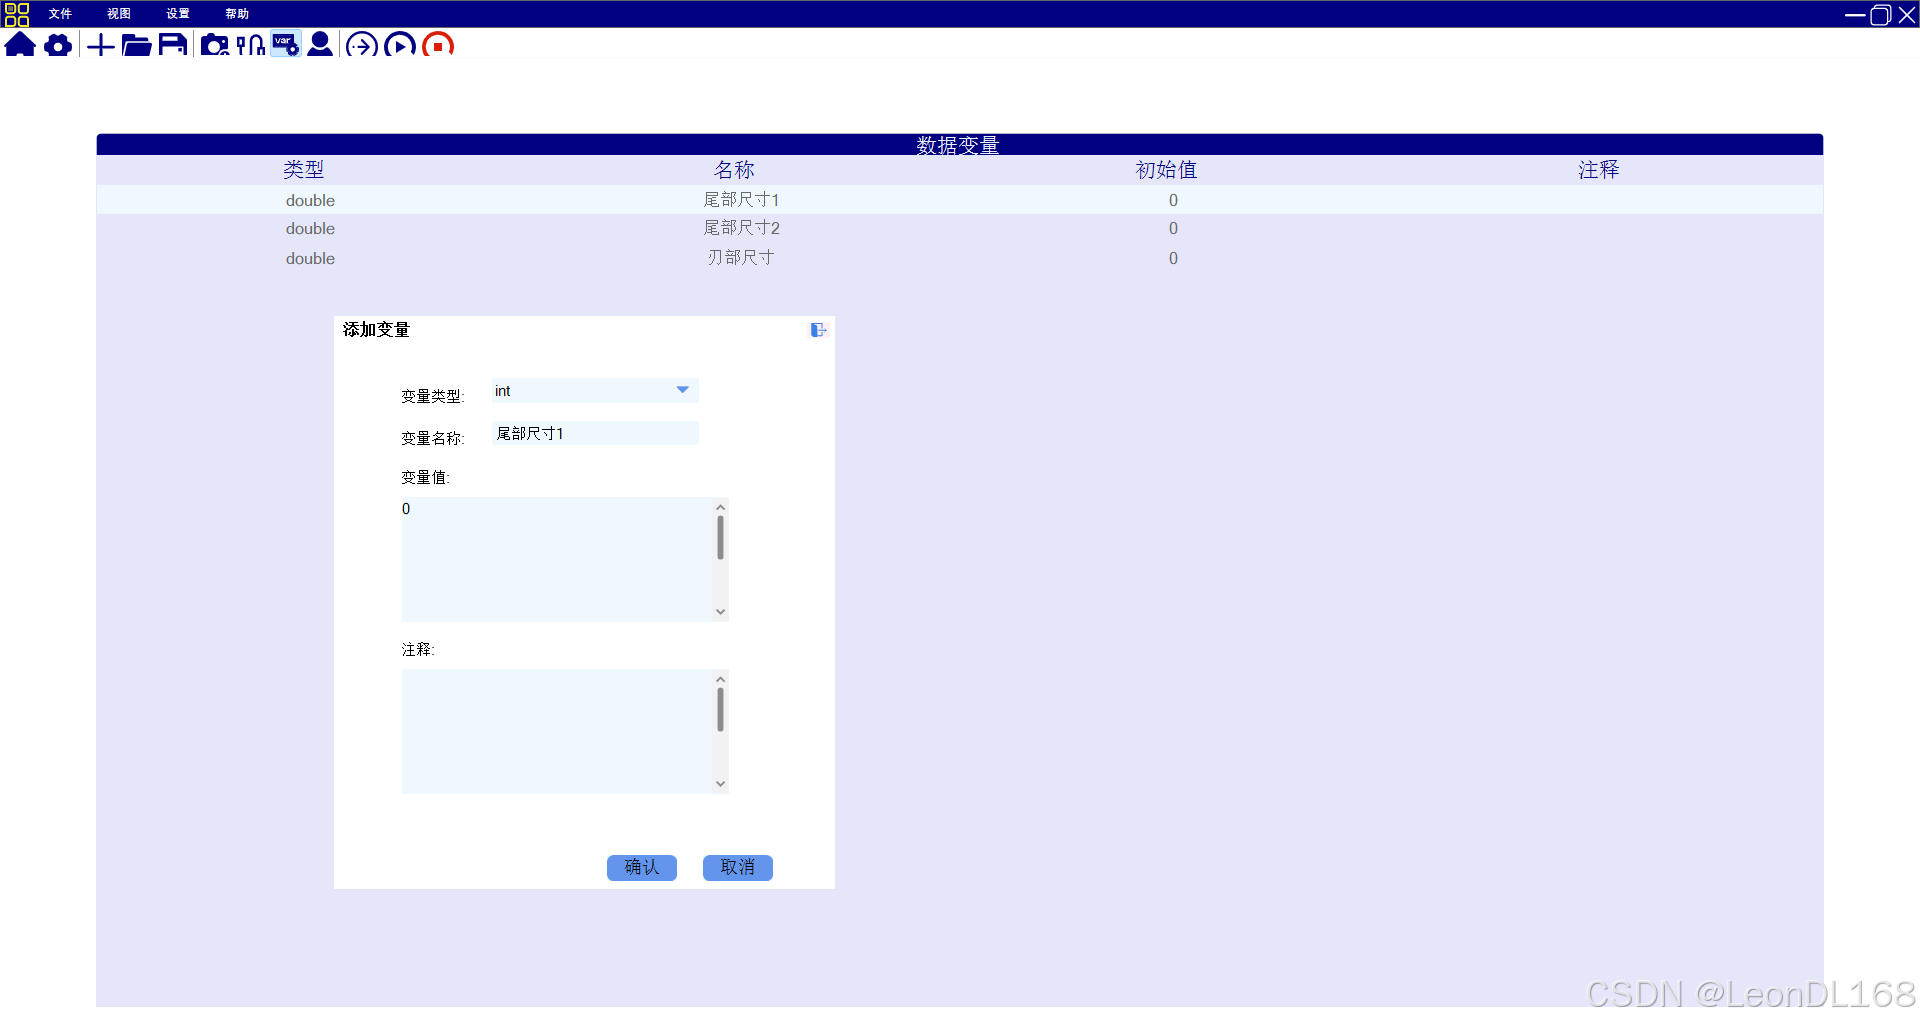Select table row named 刃部尺寸
Viewport: 1920px width, 1026px height.
click(960, 258)
